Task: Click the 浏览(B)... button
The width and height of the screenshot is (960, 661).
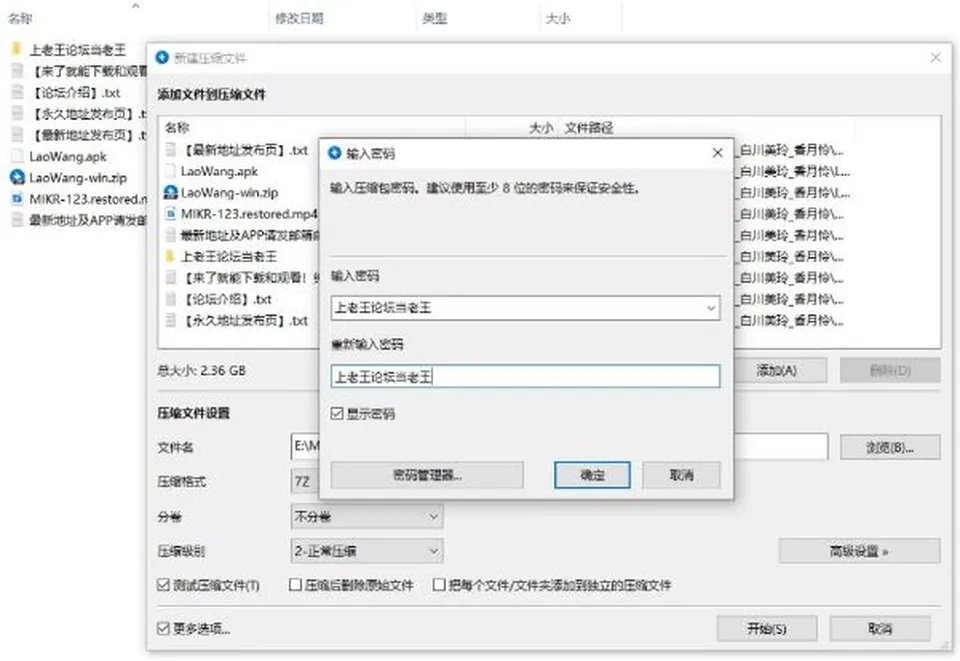Action: point(890,447)
